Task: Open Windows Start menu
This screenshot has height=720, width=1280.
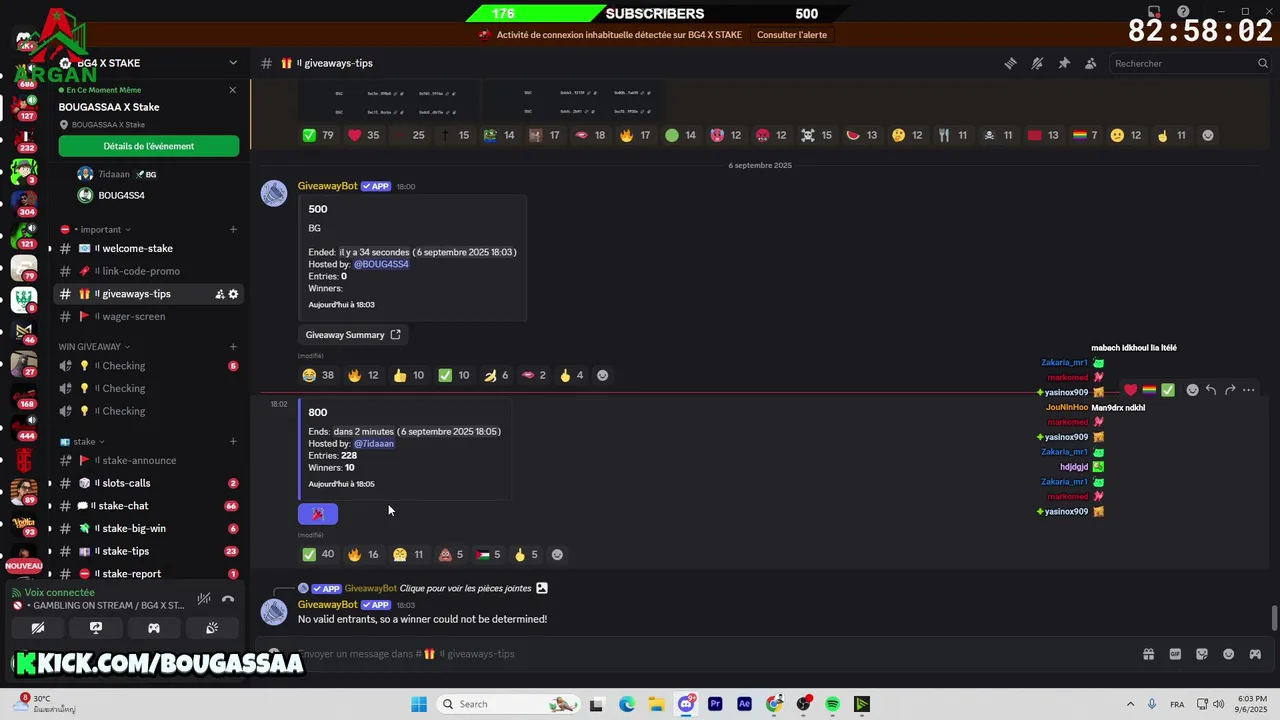Action: tap(419, 704)
